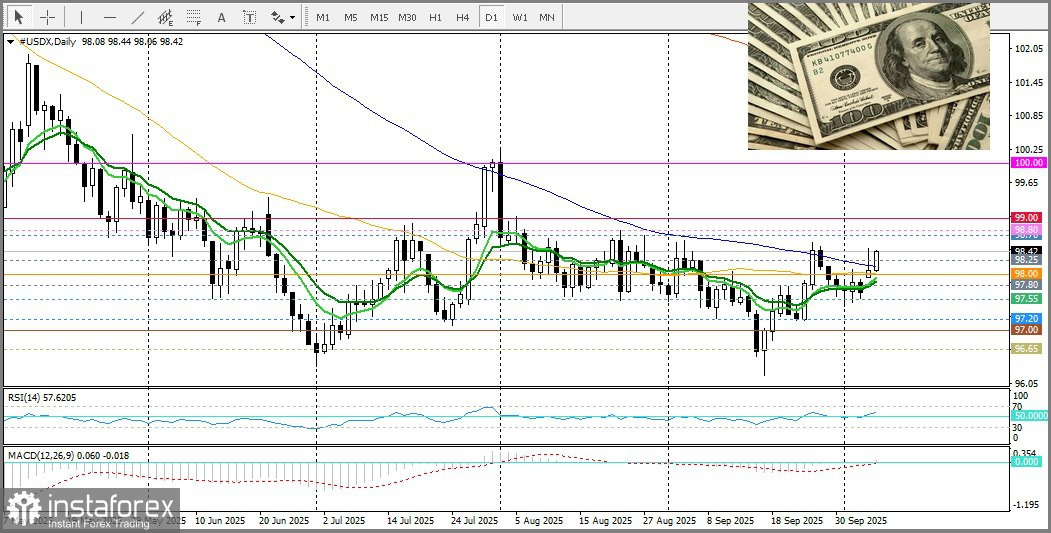Choose the Fibonacci retracement tool

194,17
